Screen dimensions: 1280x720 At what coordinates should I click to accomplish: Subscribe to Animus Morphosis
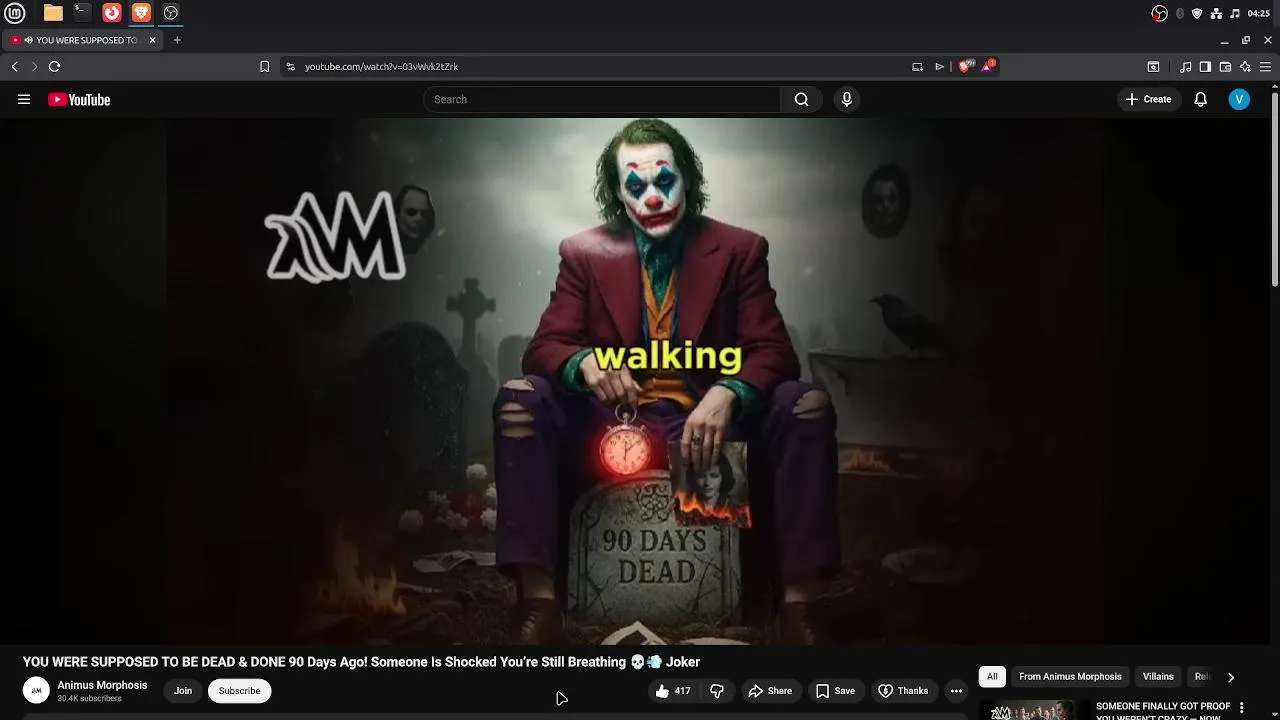coord(239,691)
